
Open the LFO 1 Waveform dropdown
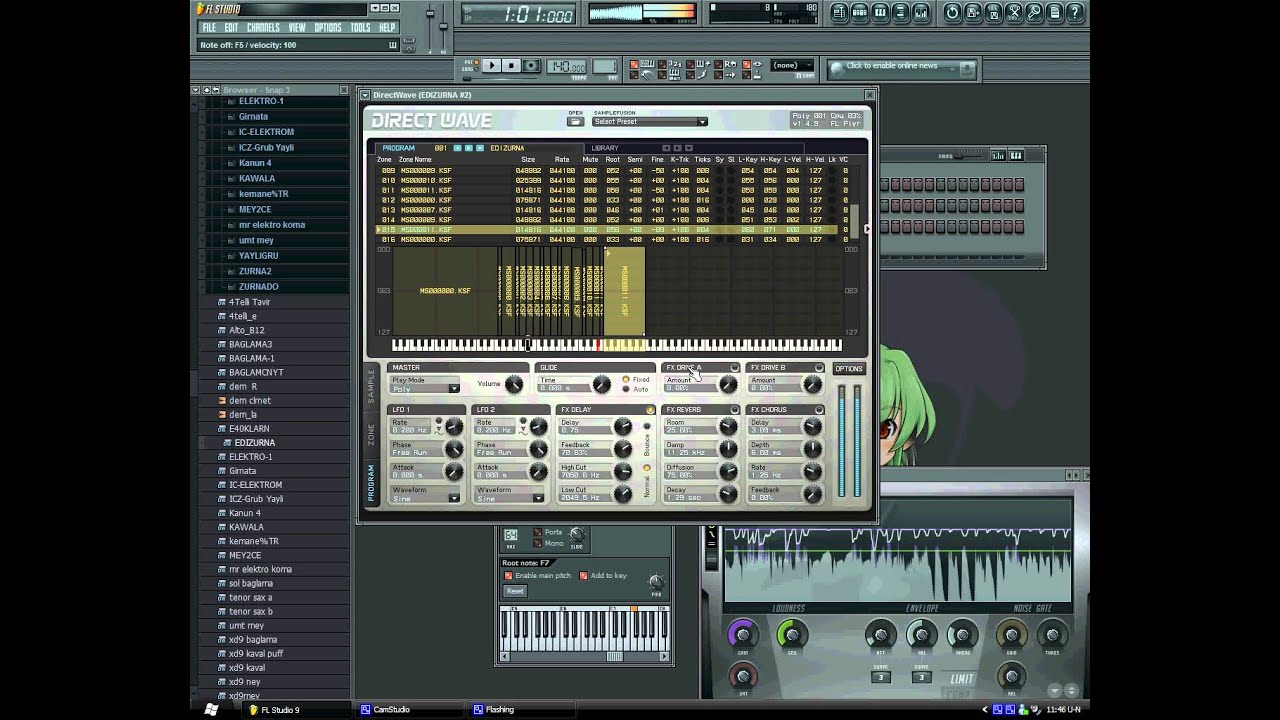point(425,498)
